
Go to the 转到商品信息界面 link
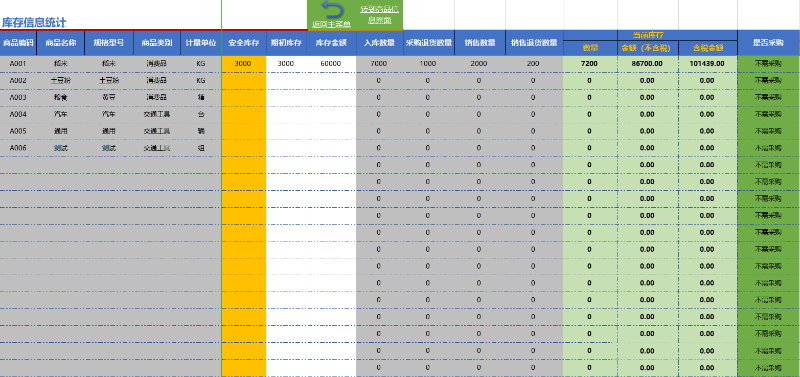pos(380,15)
